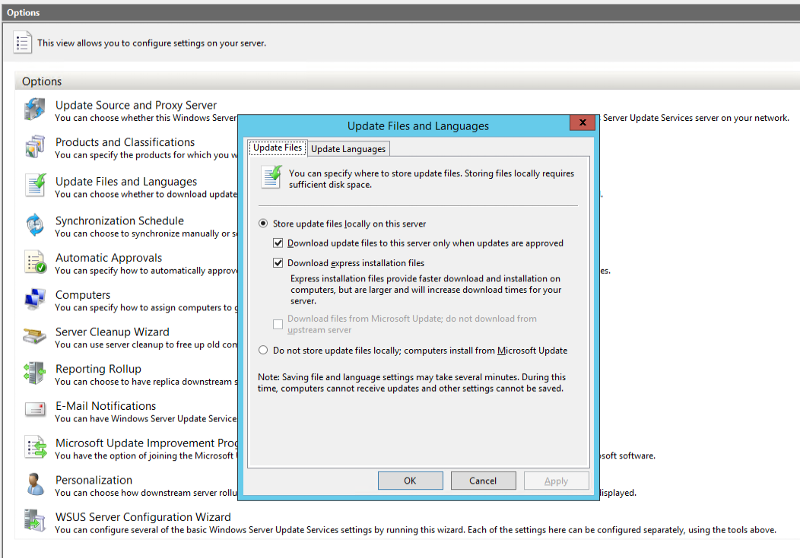The height and width of the screenshot is (558, 800).
Task: Toggle Download express installation files checkbox
Action: (x=278, y=263)
